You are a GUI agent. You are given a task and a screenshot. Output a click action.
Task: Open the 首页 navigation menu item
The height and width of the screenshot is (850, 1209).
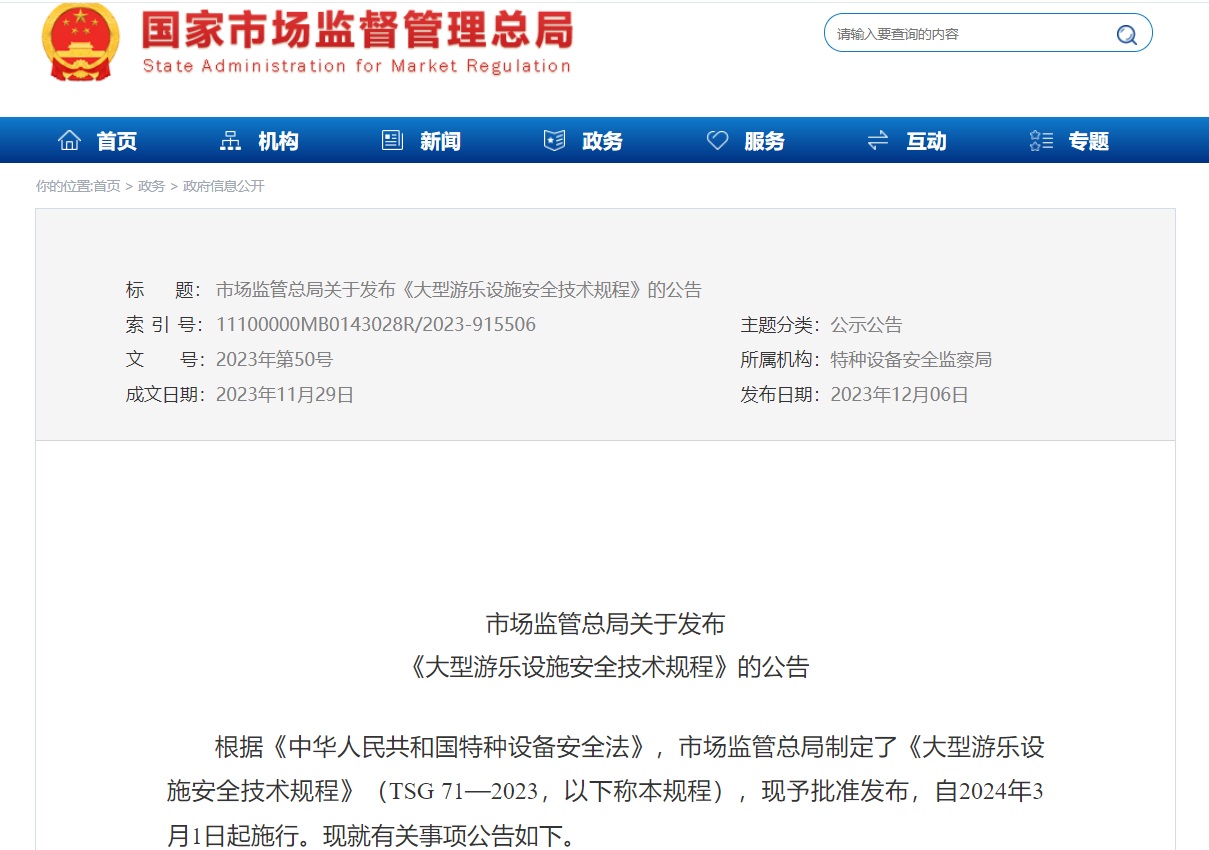[117, 141]
